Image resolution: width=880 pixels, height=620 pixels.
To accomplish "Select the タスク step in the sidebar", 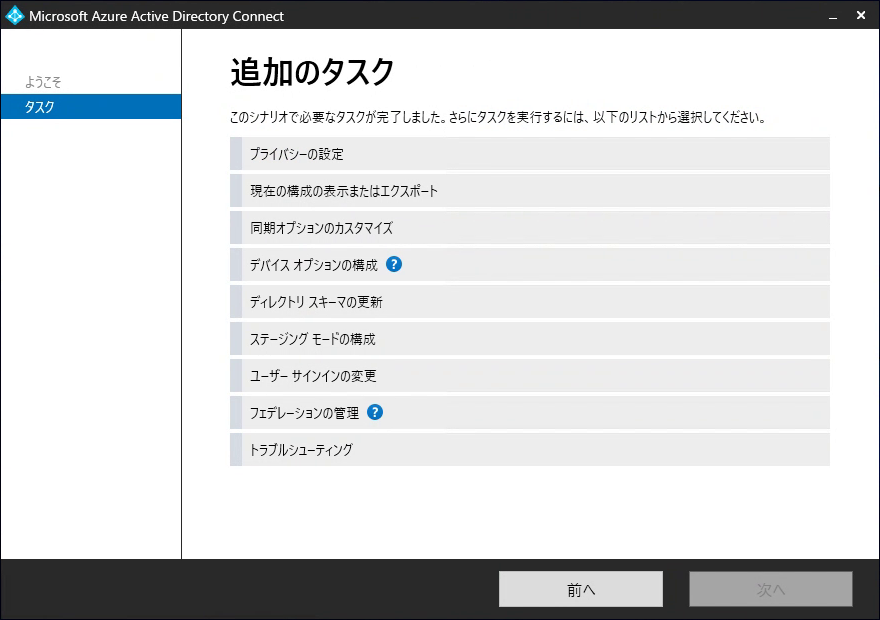I will [91, 107].
